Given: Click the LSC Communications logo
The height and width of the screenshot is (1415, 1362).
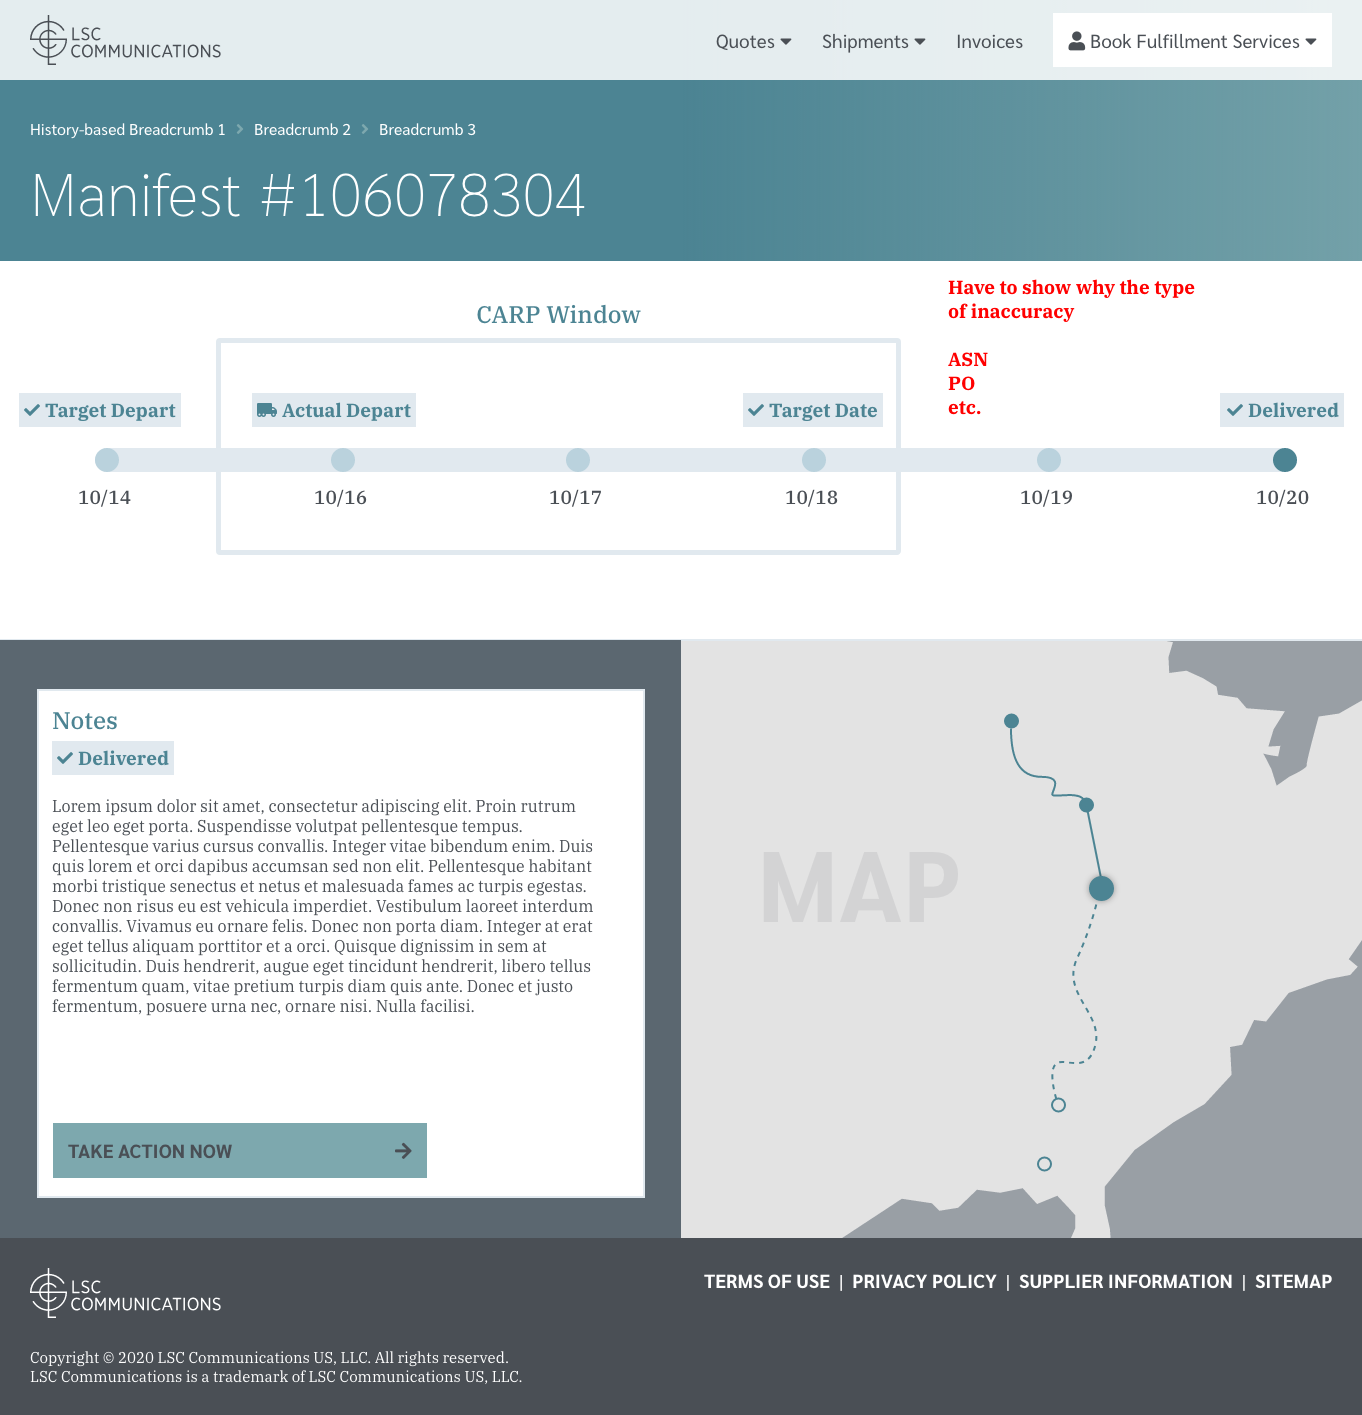Looking at the screenshot, I should (x=123, y=40).
